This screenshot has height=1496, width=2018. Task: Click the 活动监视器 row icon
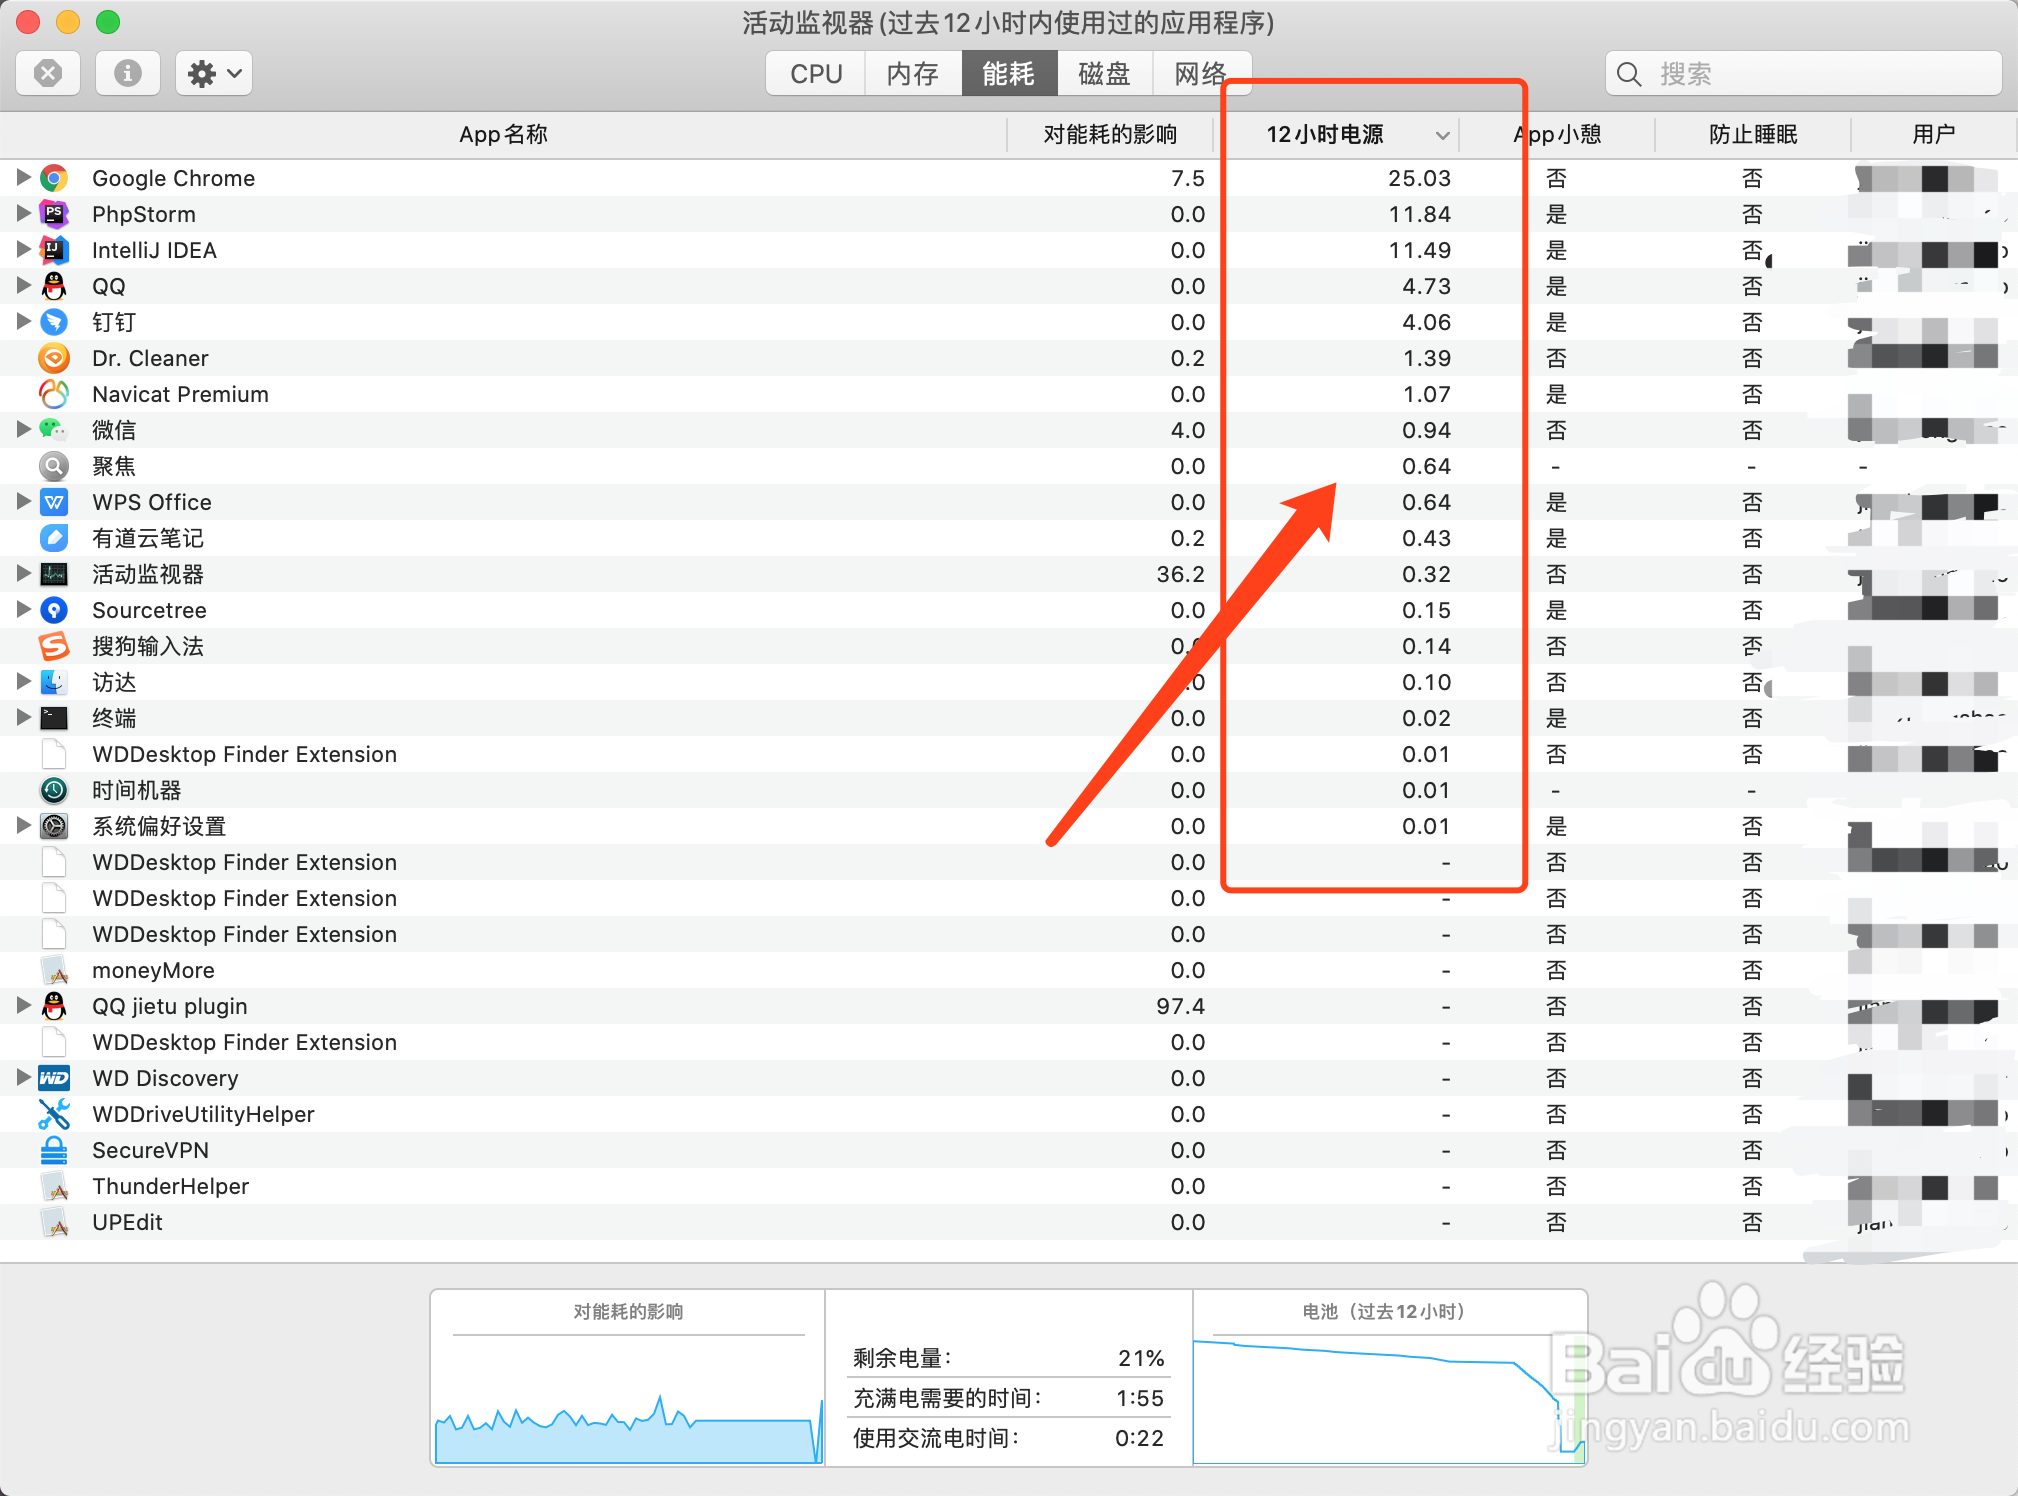[54, 574]
